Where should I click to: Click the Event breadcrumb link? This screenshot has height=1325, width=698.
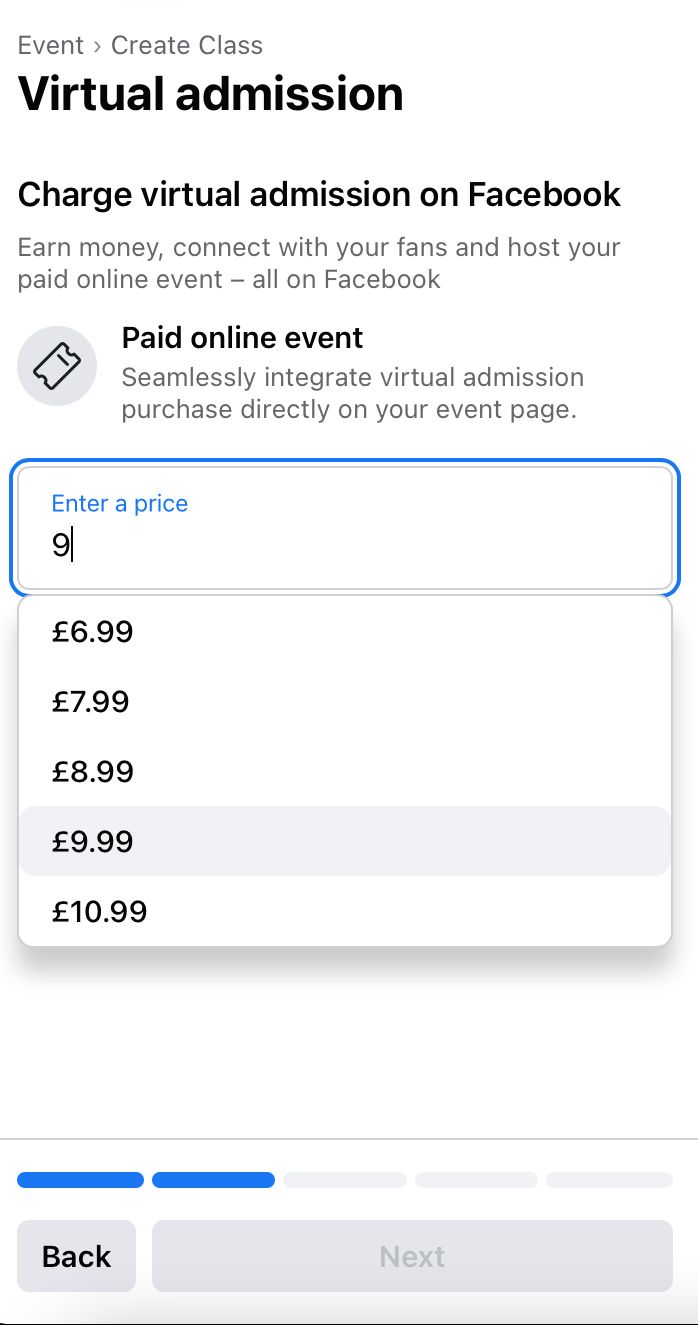click(51, 45)
